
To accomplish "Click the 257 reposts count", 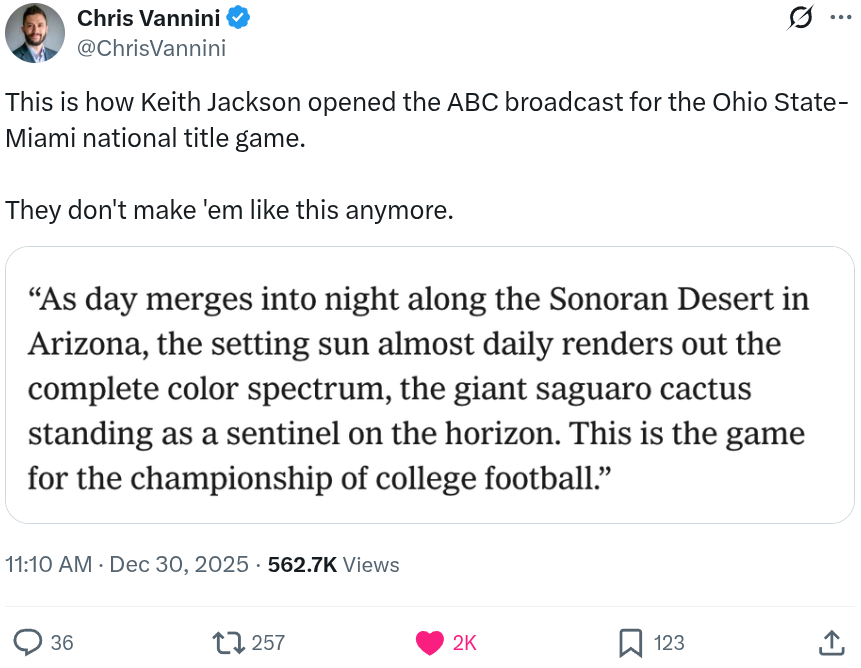I will [268, 642].
